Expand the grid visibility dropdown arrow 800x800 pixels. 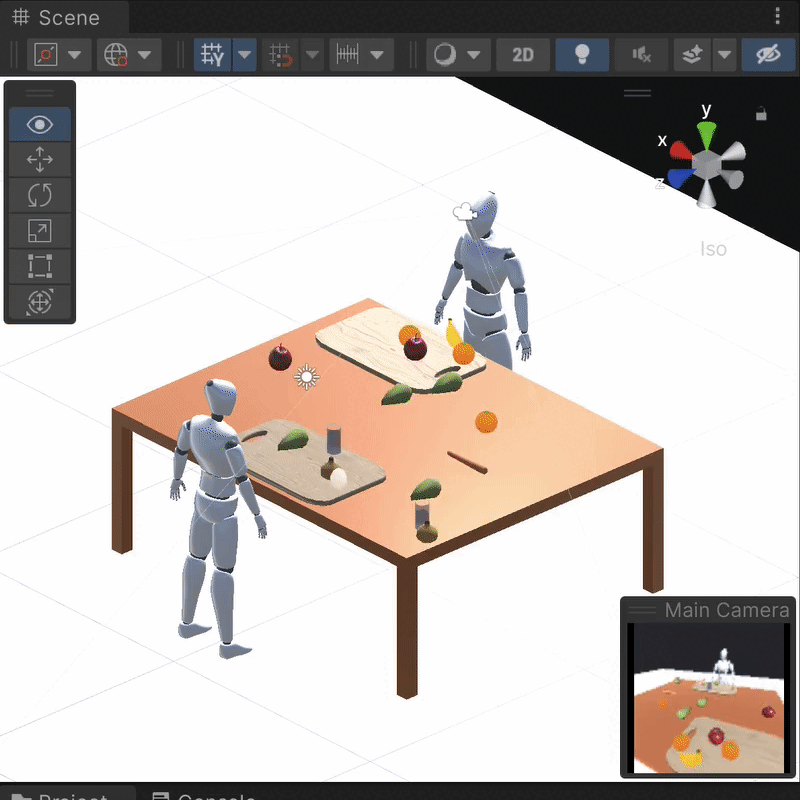point(245,54)
